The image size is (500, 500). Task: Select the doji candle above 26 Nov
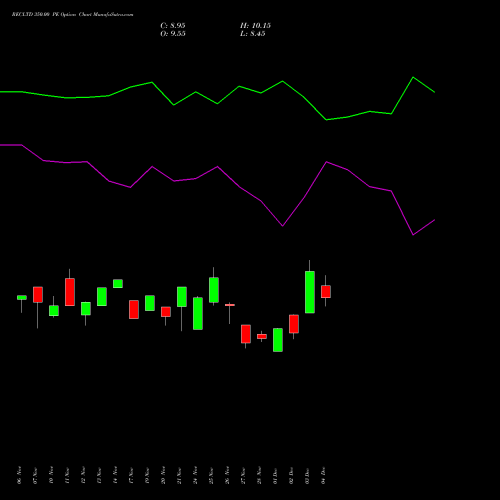[x=230, y=305]
